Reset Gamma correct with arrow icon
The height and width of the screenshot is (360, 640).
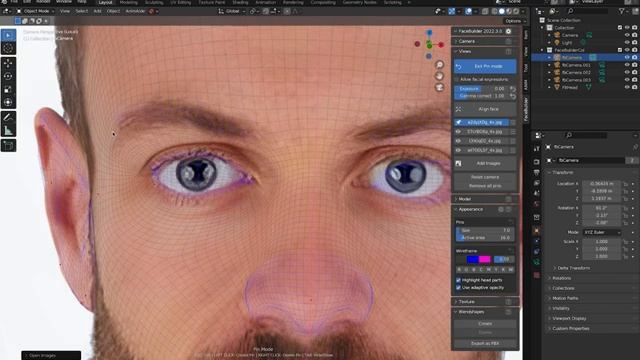click(513, 96)
